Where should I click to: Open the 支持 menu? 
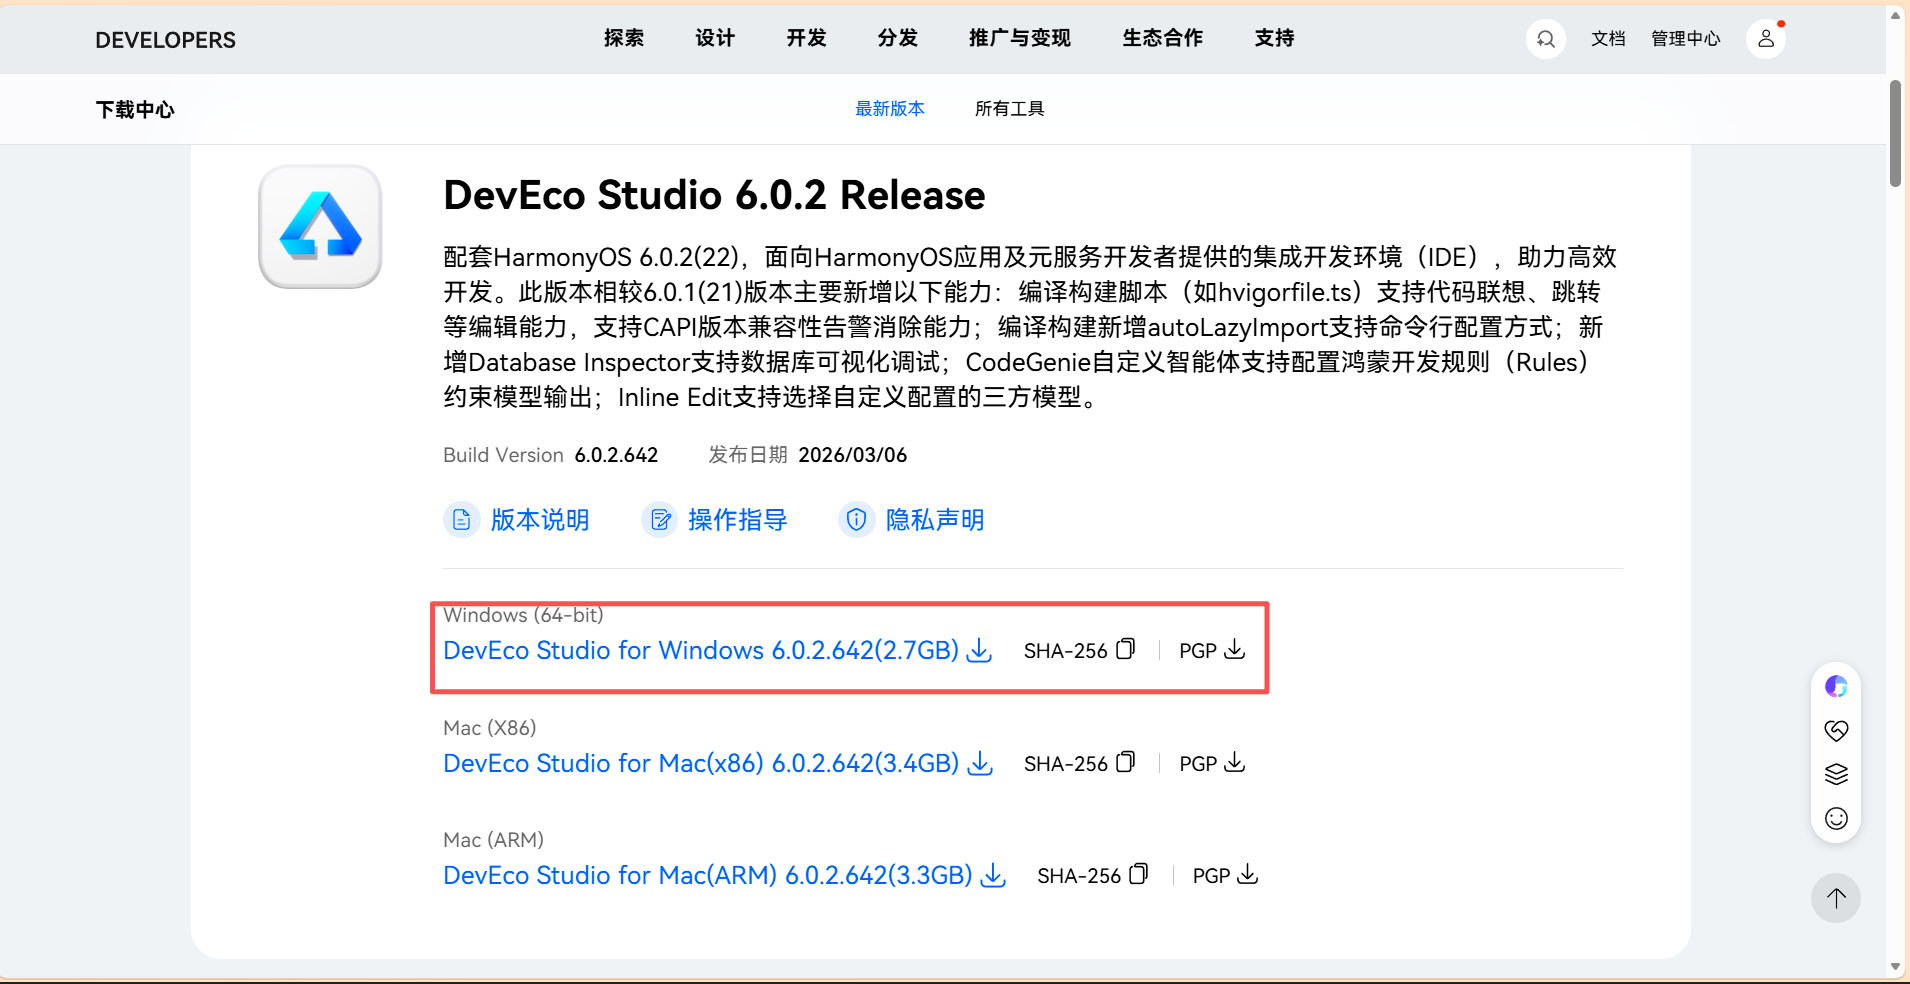point(1275,38)
